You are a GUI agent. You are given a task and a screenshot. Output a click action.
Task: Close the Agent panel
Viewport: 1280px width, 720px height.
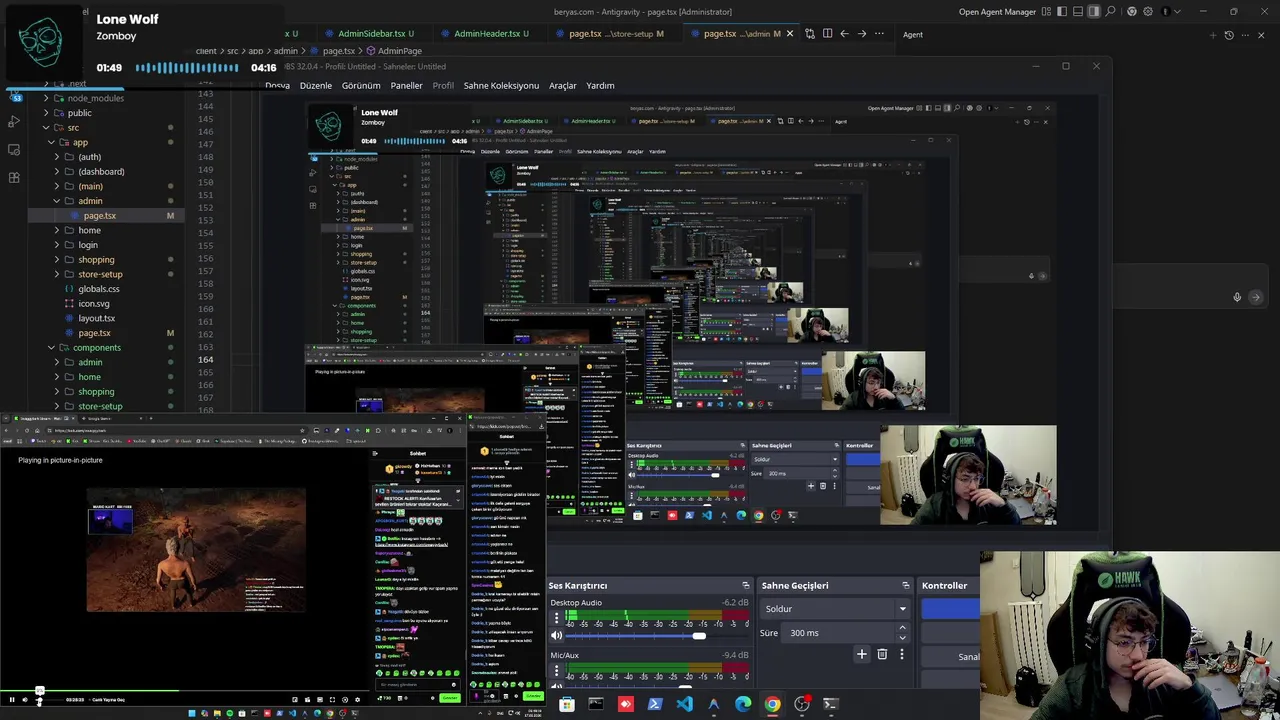[1261, 35]
